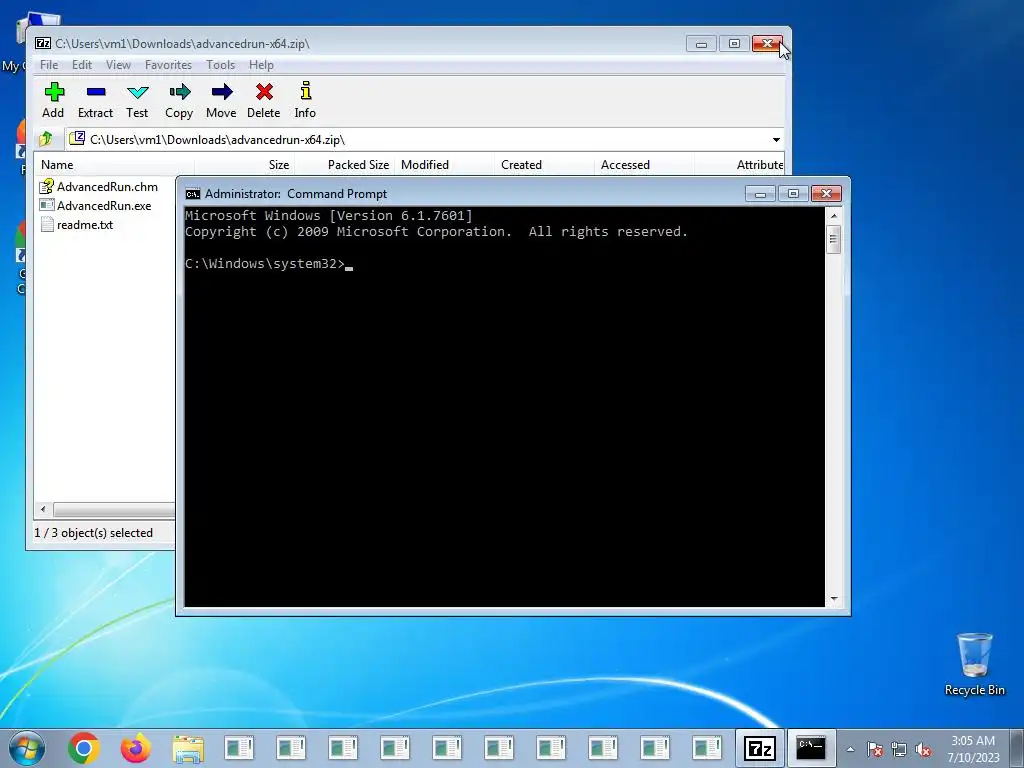Open the Favorites menu
This screenshot has width=1024, height=768.
[x=168, y=65]
